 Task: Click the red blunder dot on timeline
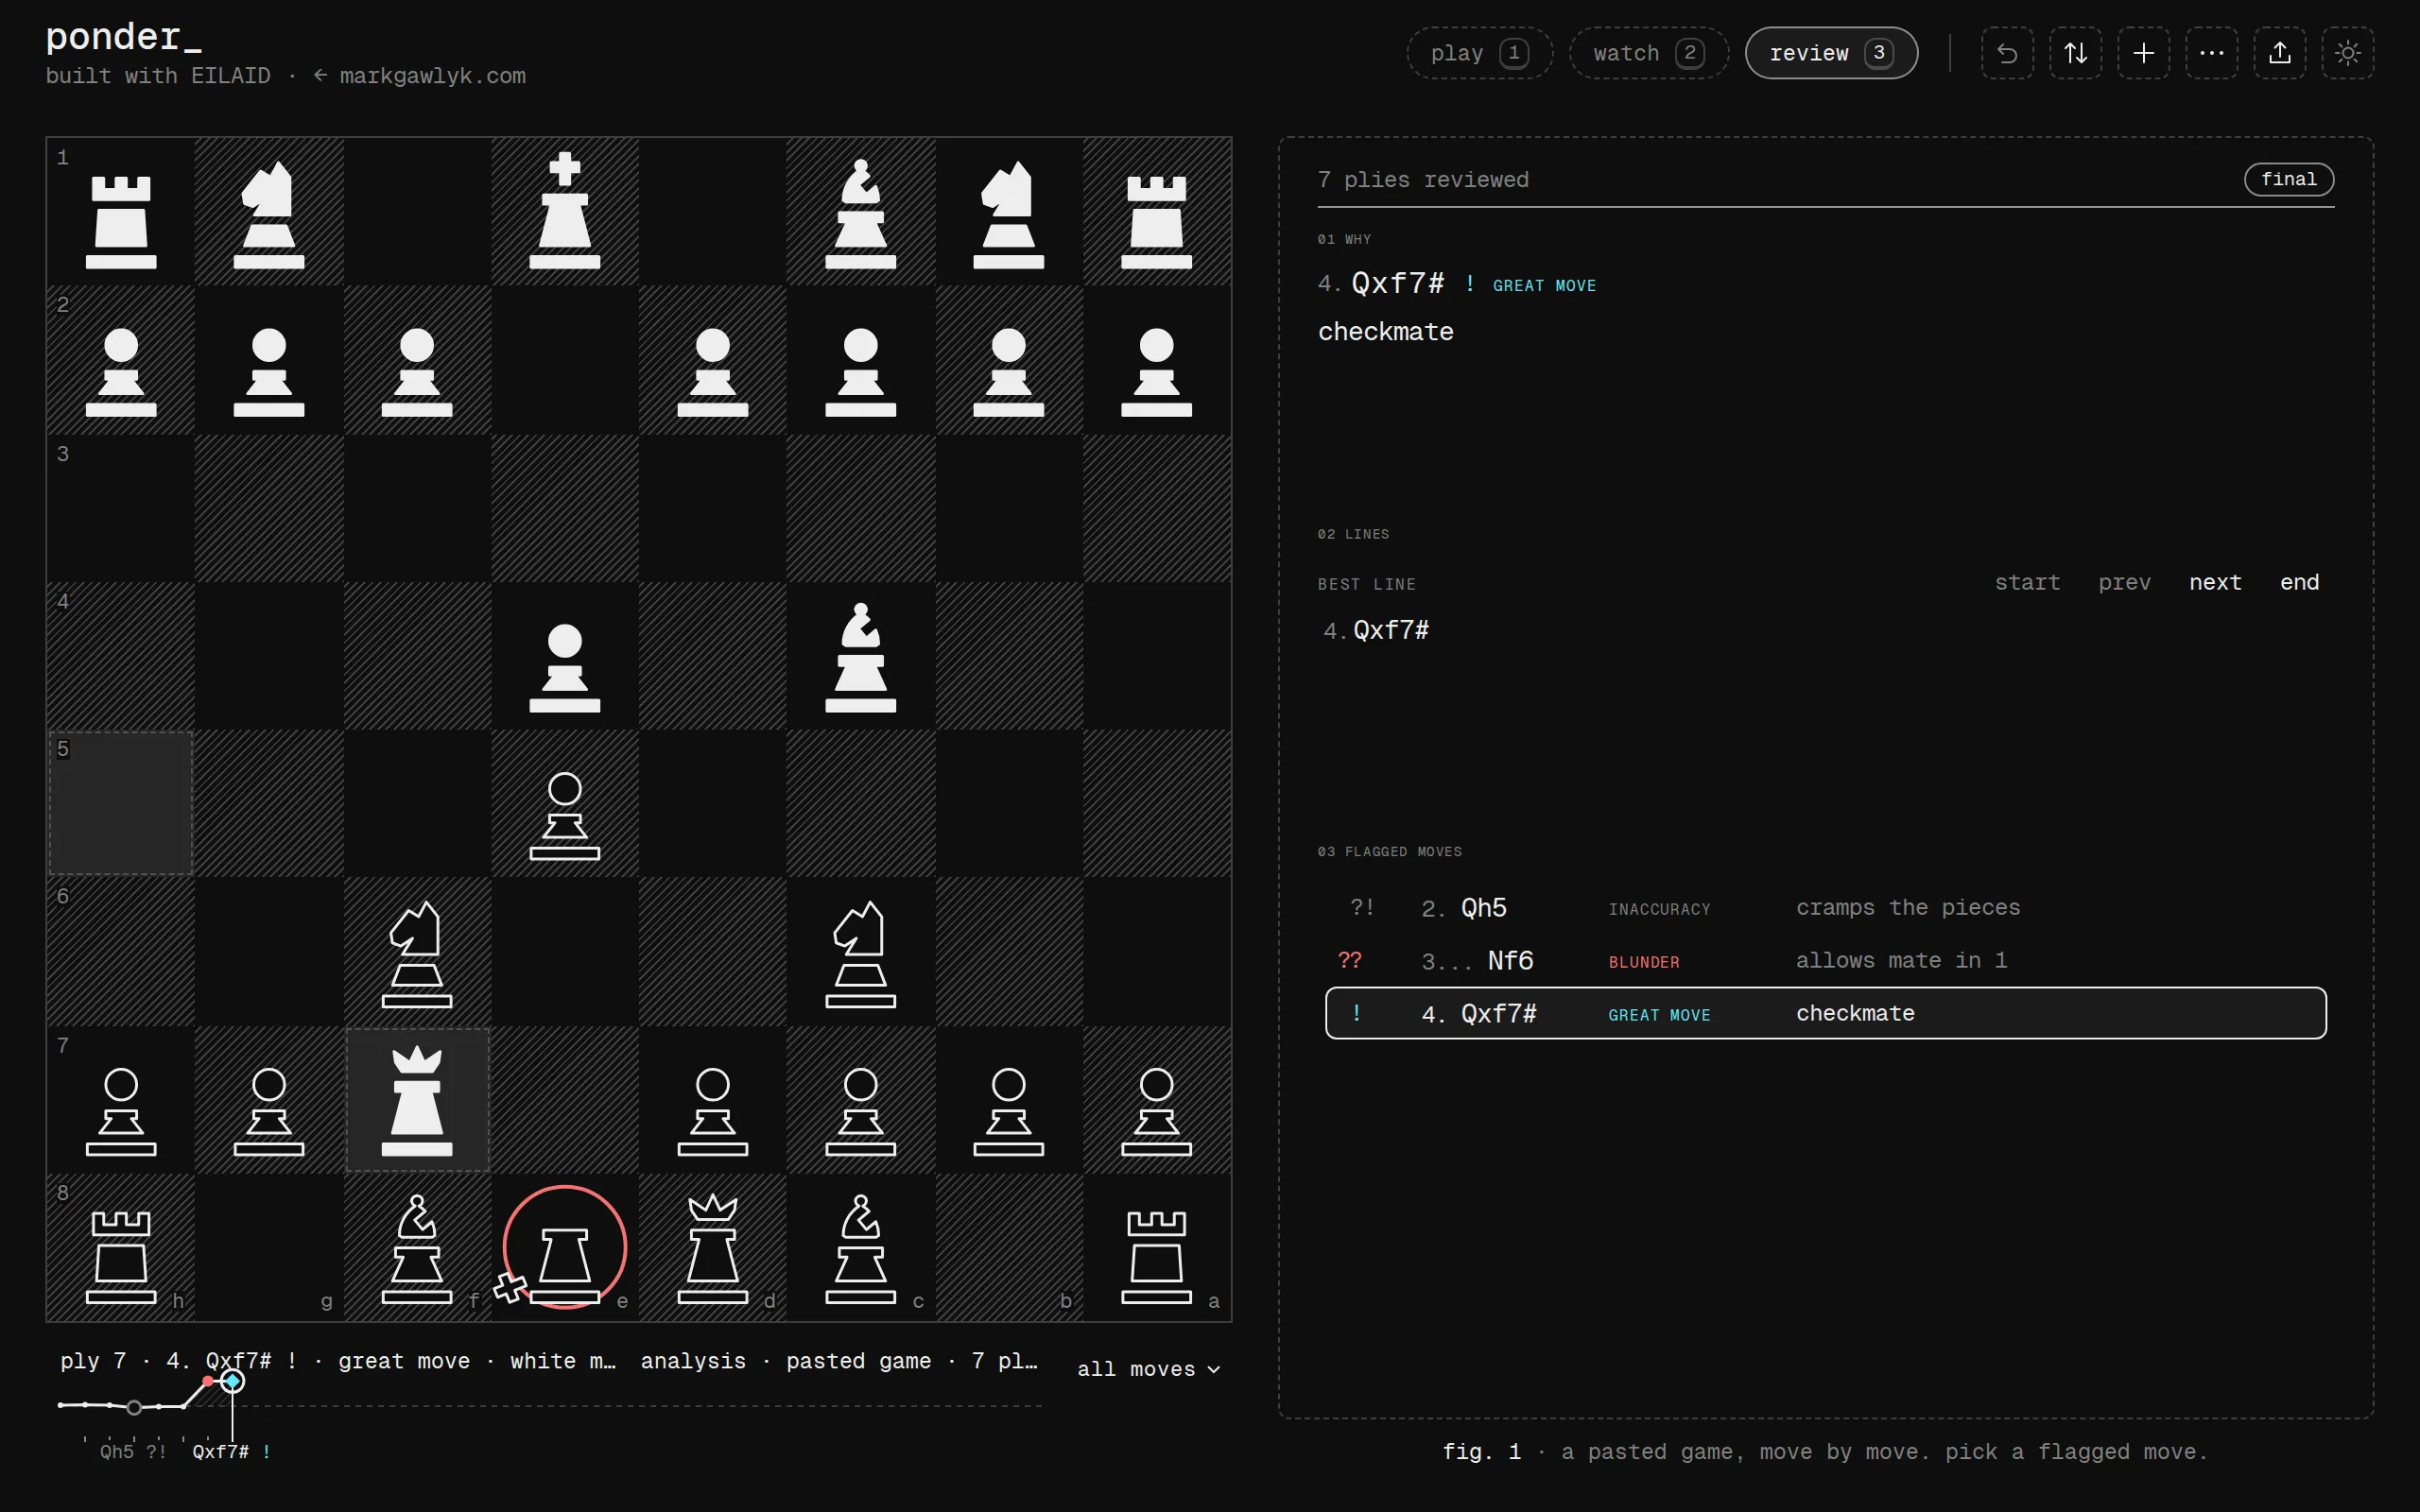(207, 1381)
